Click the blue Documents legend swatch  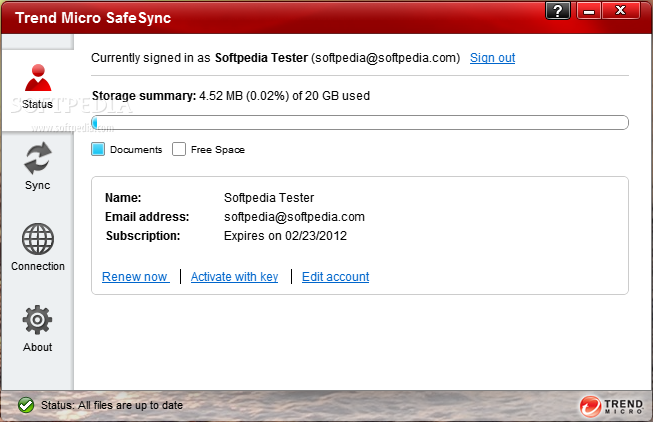click(98, 149)
